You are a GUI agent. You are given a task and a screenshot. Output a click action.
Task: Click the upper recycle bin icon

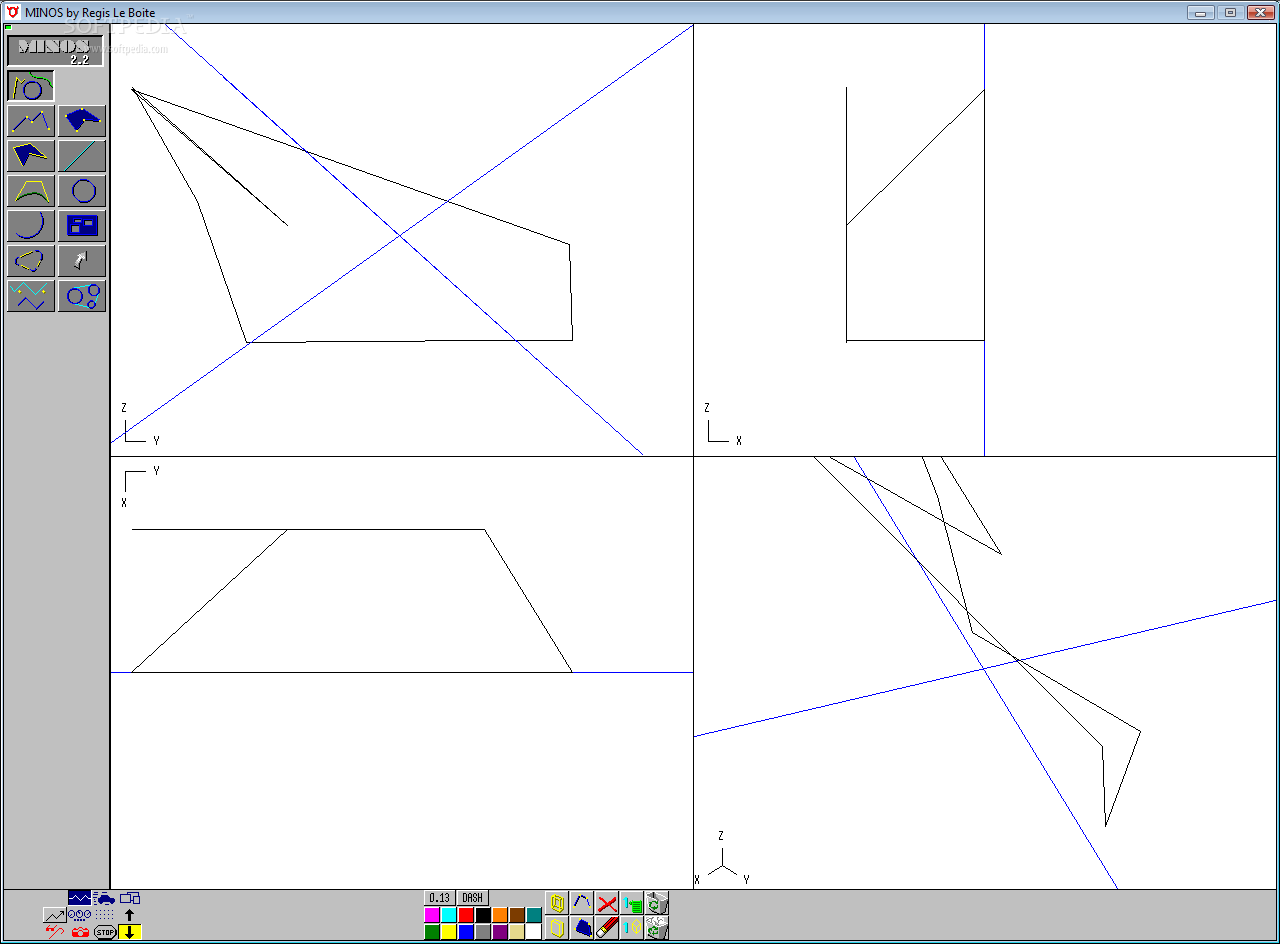coord(657,903)
